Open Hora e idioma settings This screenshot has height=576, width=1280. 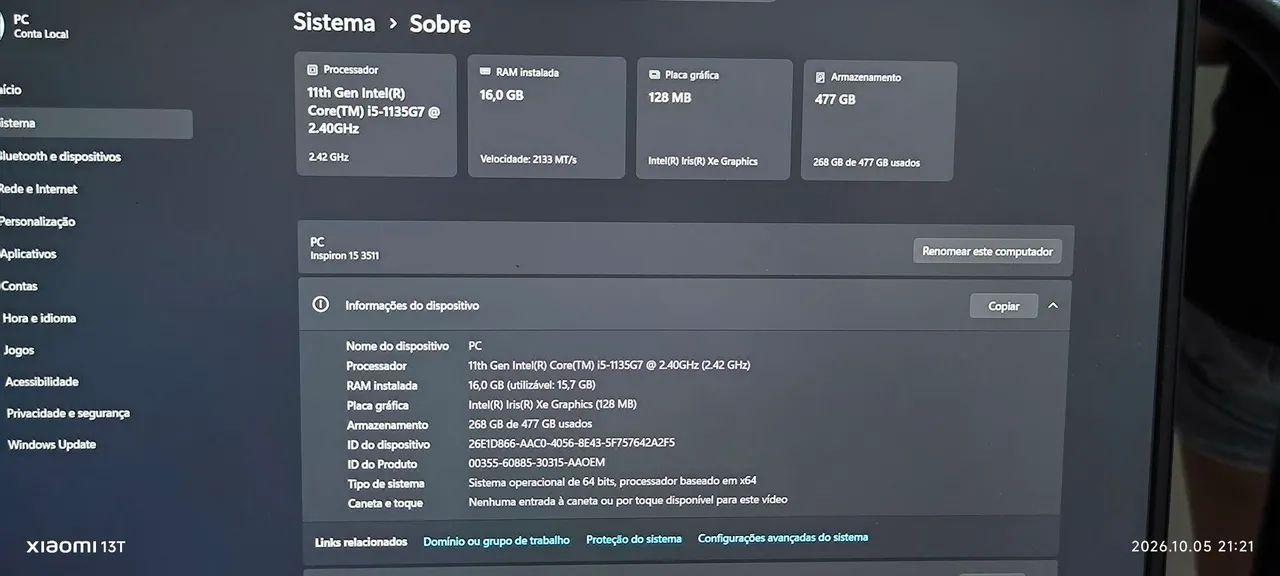tap(40, 318)
